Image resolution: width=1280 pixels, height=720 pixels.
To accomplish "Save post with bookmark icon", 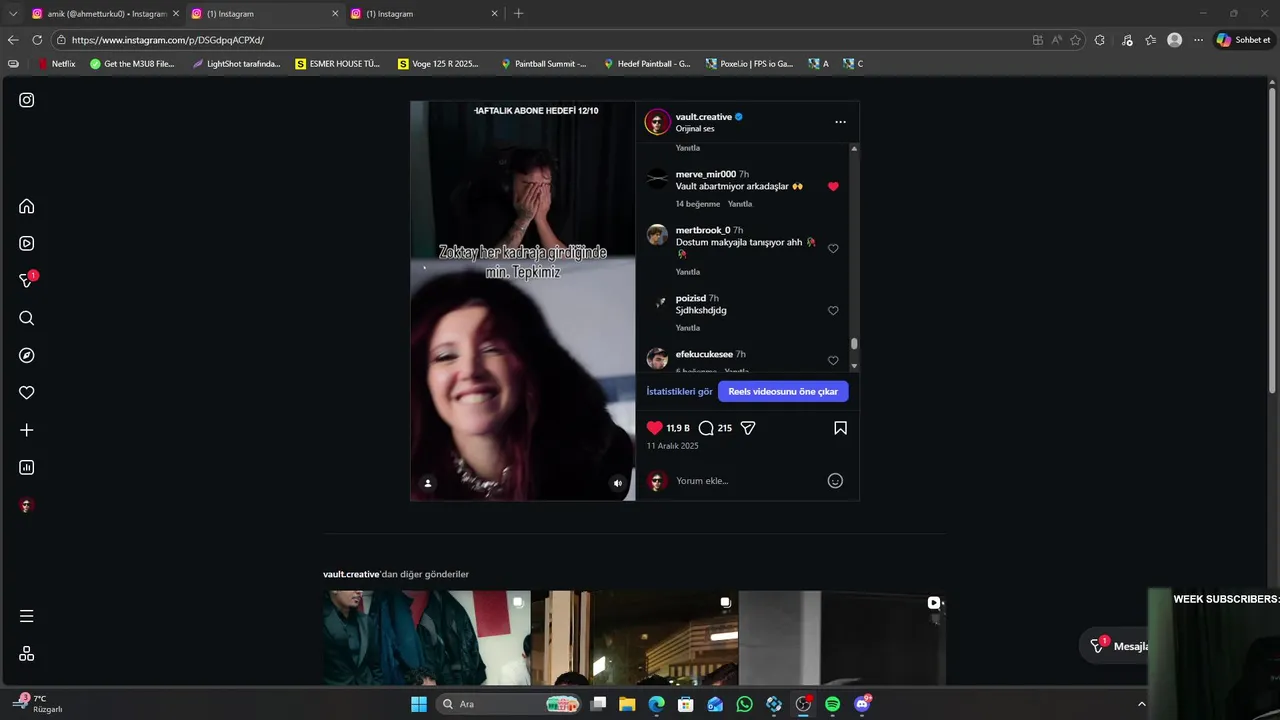I will [x=840, y=428].
